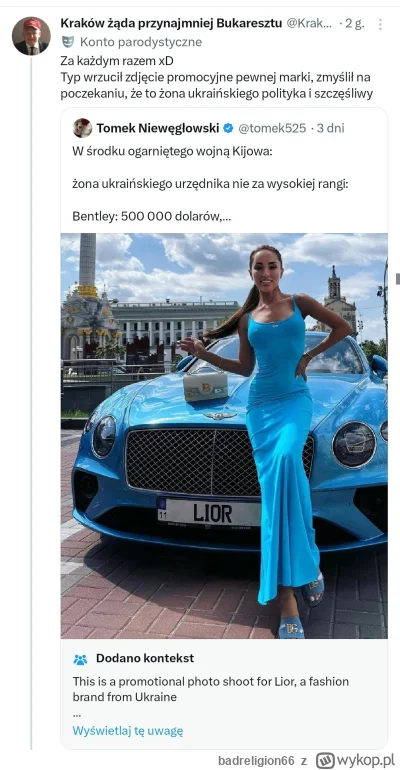This screenshot has height=770, width=400.
Task: Click the community notes people icon
Action: click(80, 659)
